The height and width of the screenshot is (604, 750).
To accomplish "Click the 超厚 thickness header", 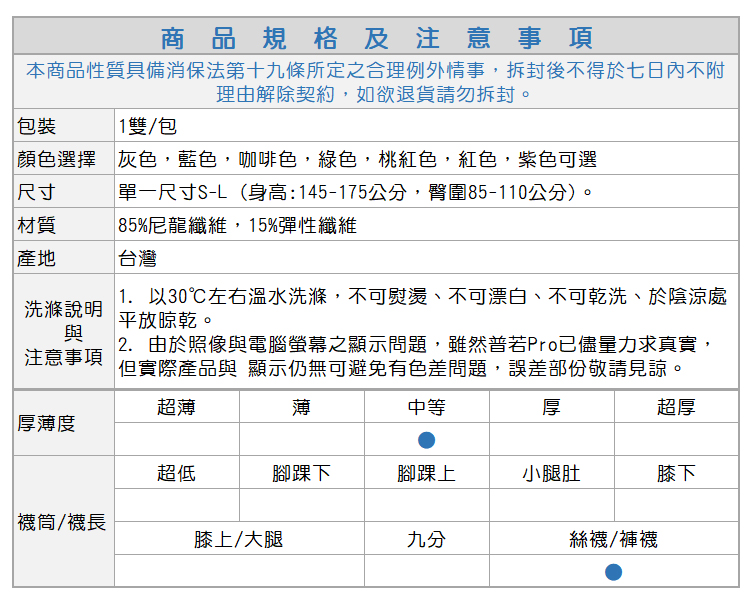I will click(x=676, y=407).
